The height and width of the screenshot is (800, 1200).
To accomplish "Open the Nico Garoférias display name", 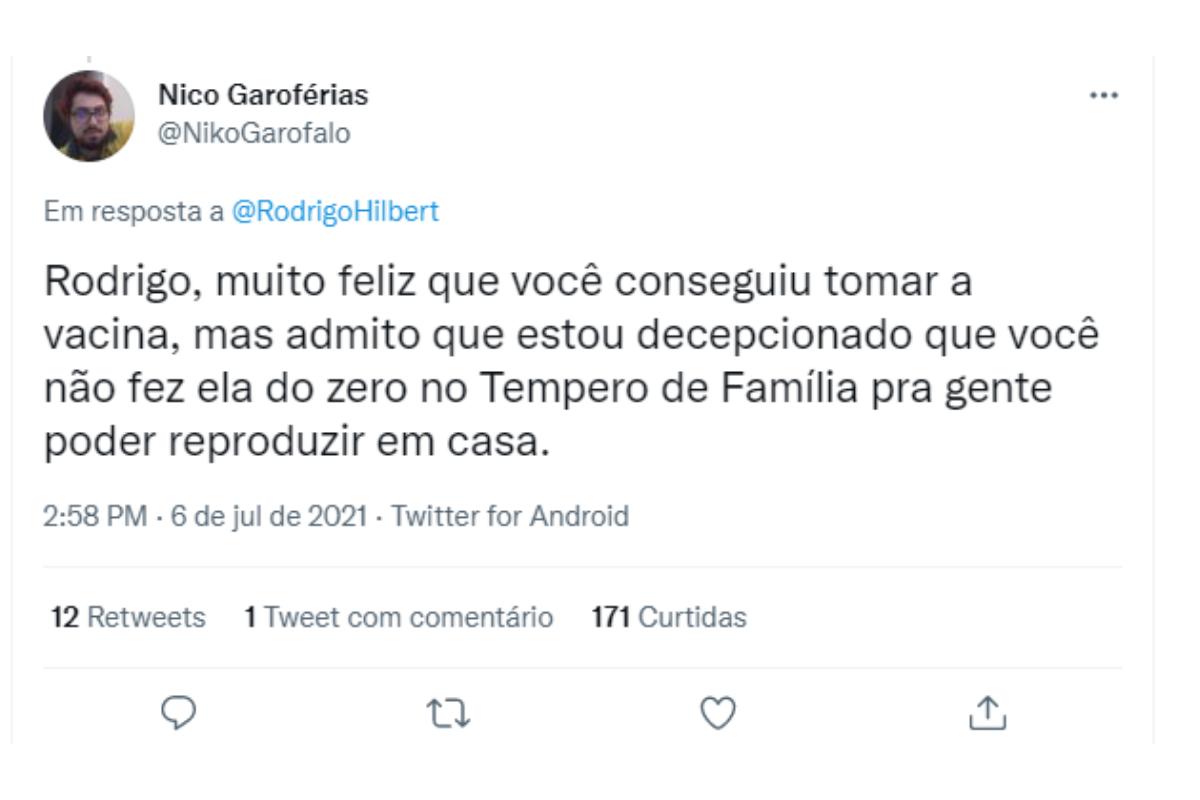I will [x=263, y=96].
